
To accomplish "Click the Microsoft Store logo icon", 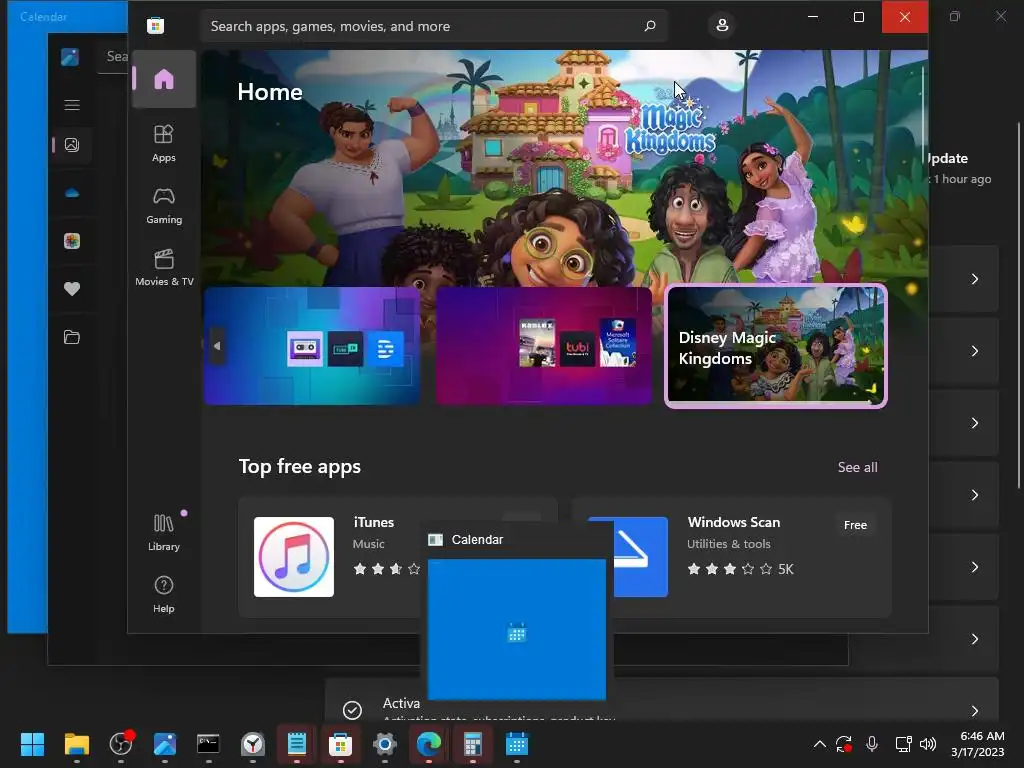I will 155,25.
